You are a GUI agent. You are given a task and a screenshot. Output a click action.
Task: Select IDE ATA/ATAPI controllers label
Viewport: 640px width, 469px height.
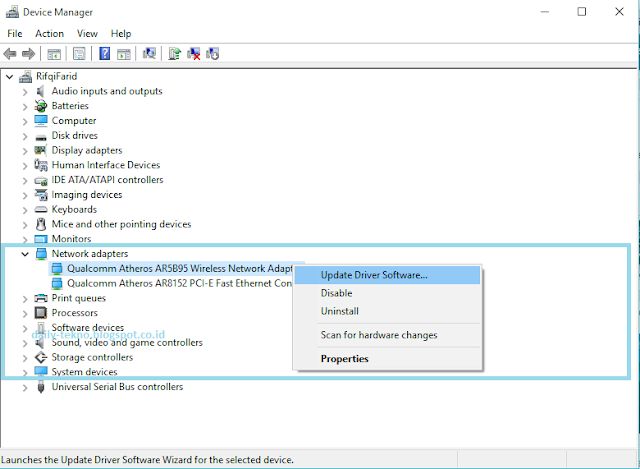point(107,180)
